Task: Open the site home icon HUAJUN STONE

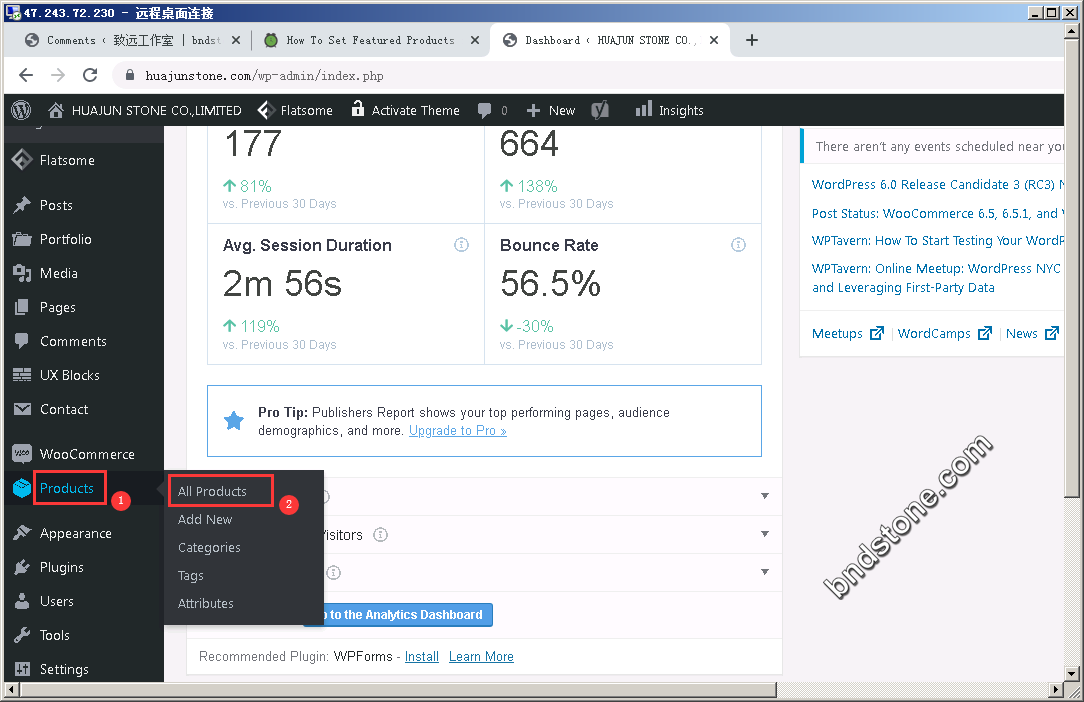Action: click(56, 110)
